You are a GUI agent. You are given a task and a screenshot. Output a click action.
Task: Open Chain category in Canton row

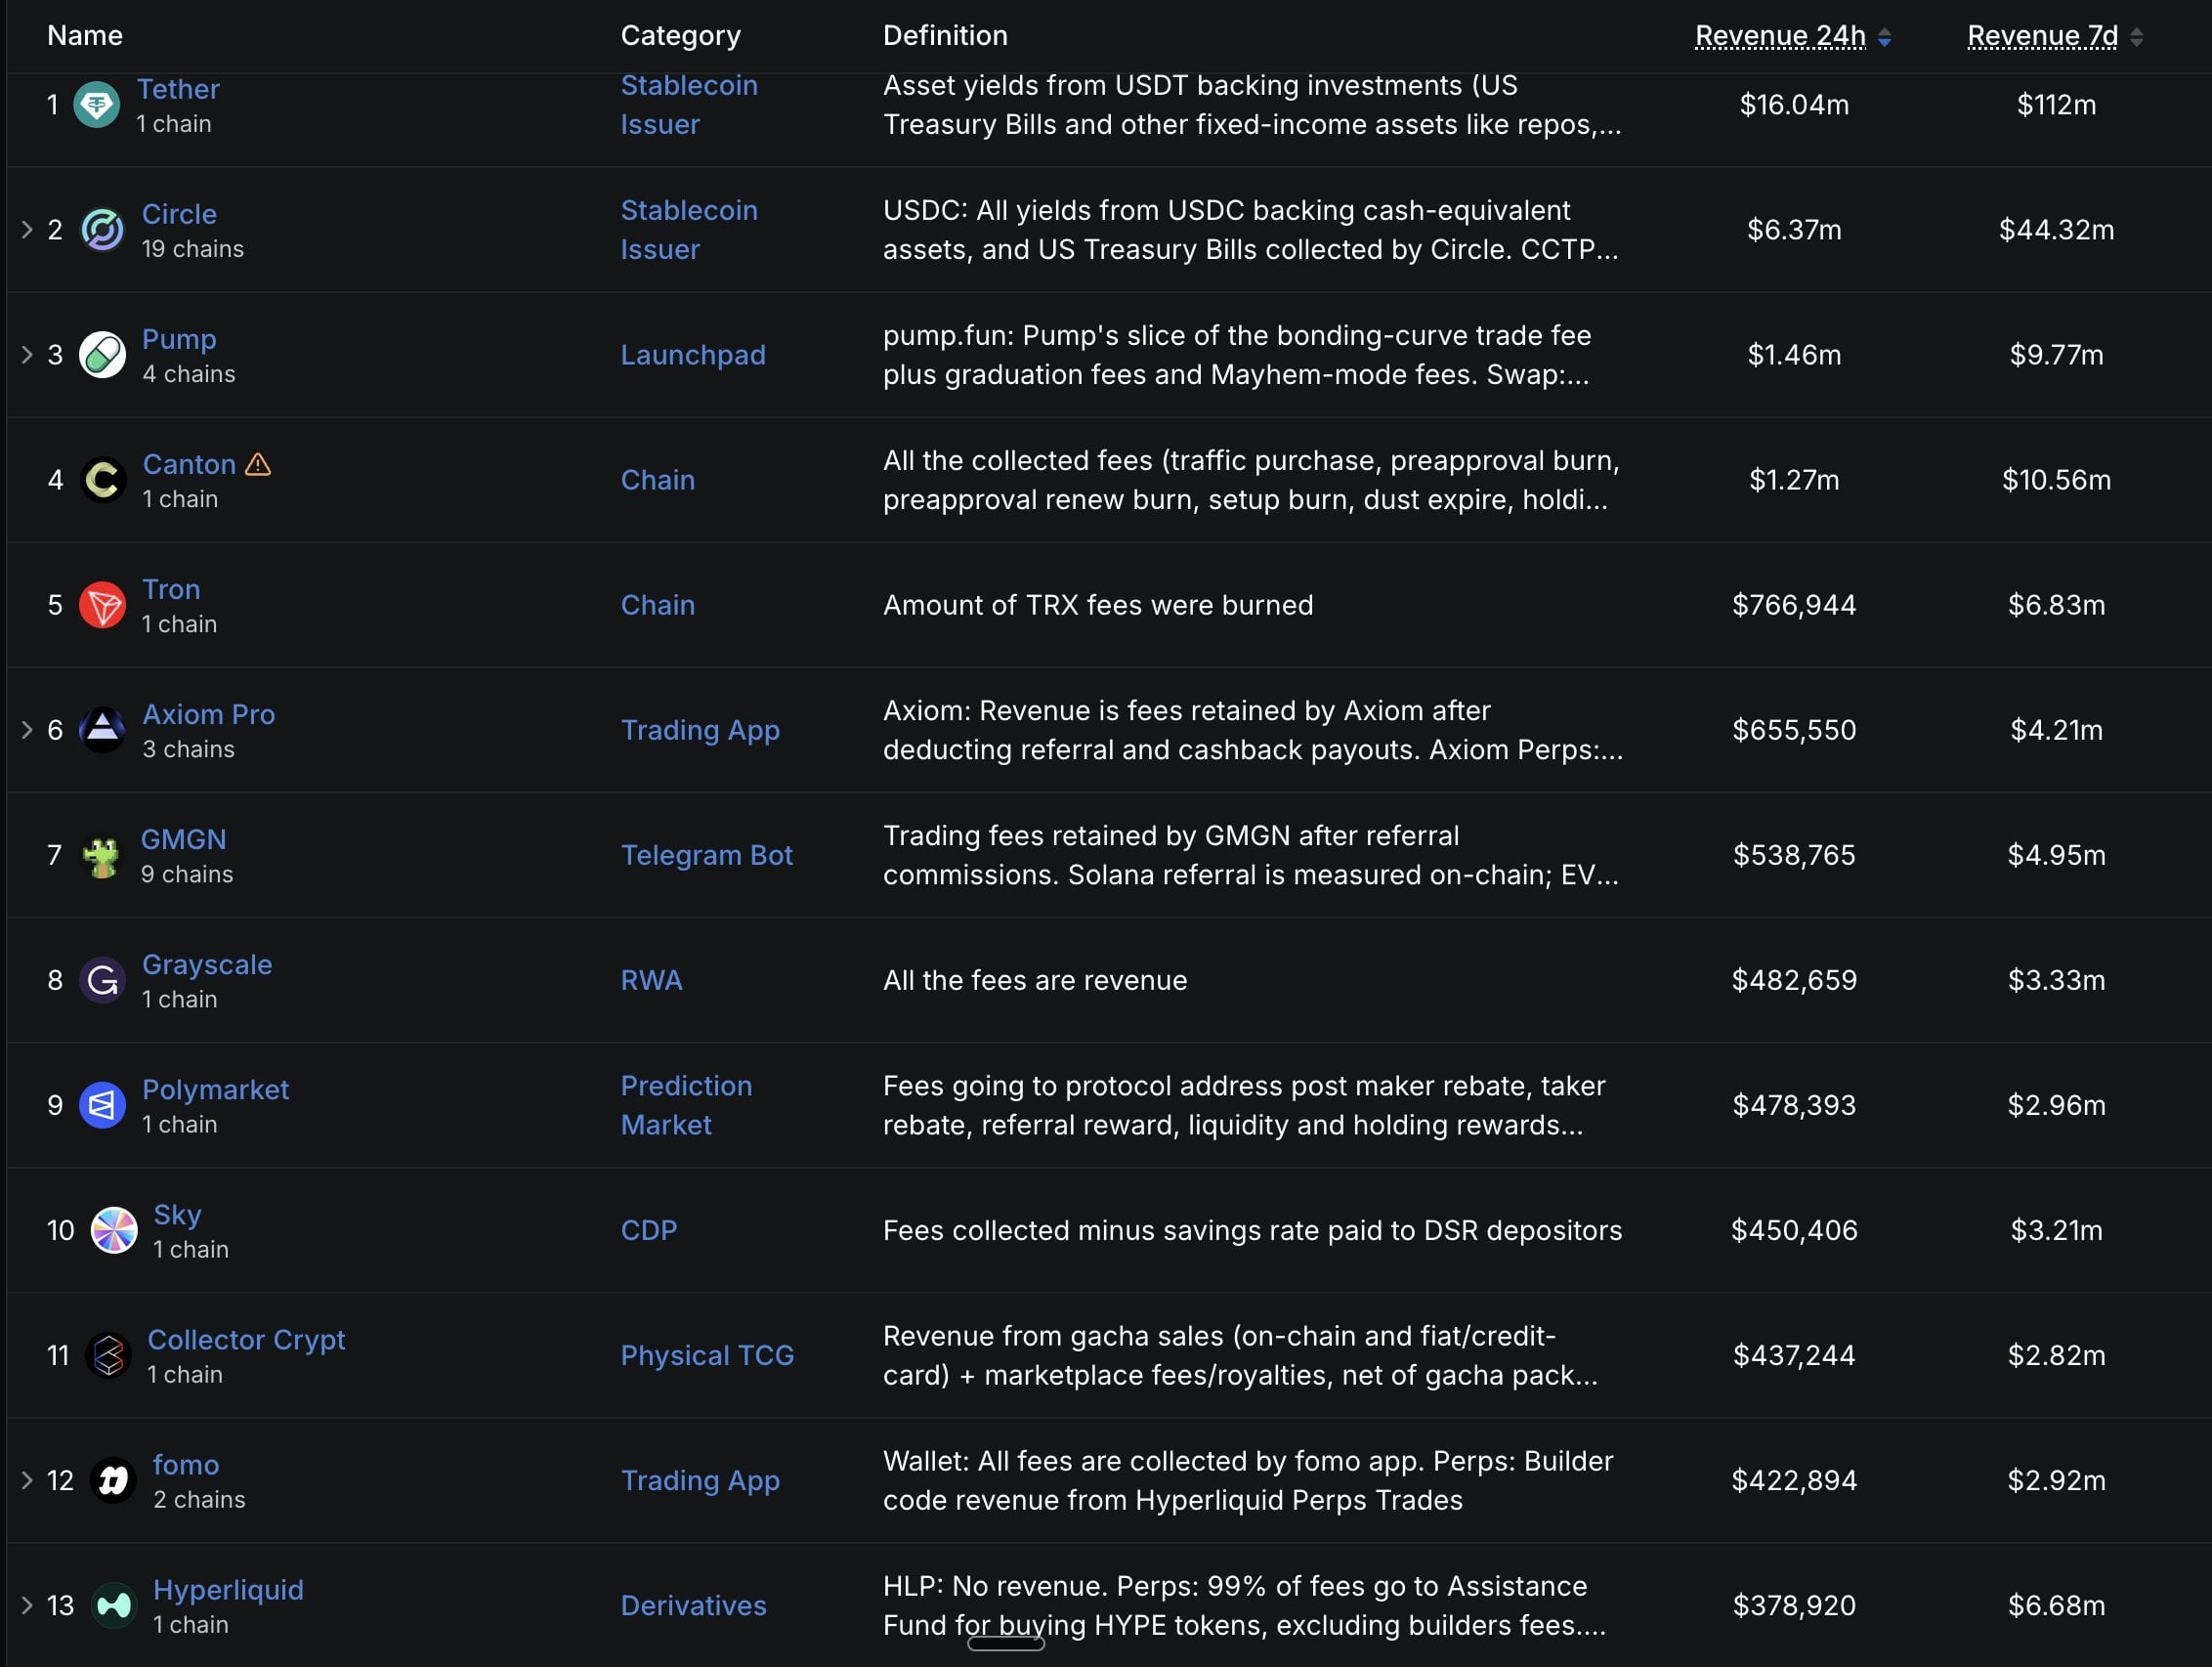[657, 480]
